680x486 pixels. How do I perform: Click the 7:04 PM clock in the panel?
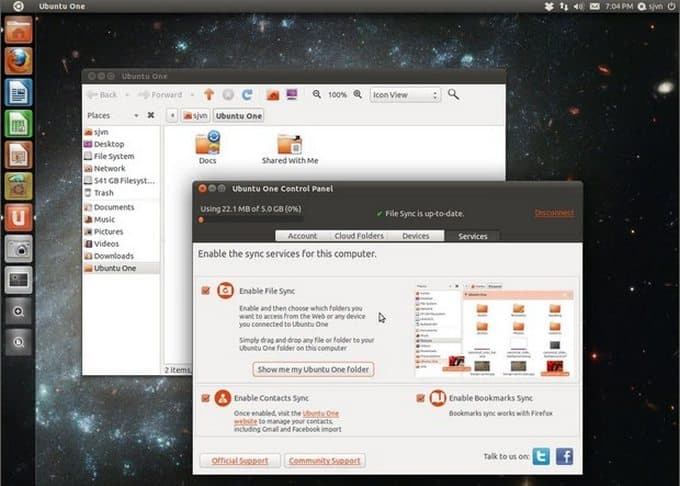pos(618,6)
